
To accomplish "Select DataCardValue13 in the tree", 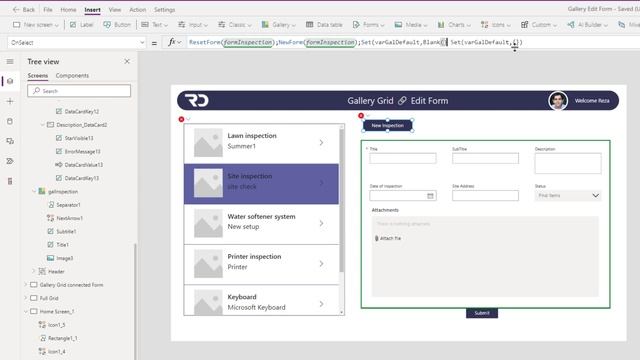I will pyautogui.click(x=84, y=165).
